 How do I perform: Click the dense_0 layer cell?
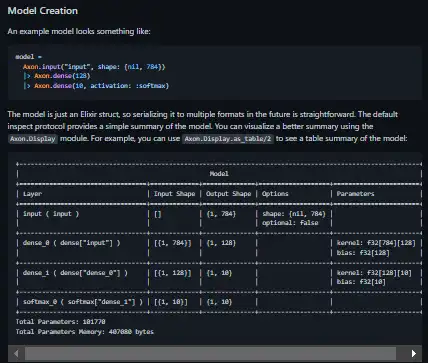tap(72, 243)
